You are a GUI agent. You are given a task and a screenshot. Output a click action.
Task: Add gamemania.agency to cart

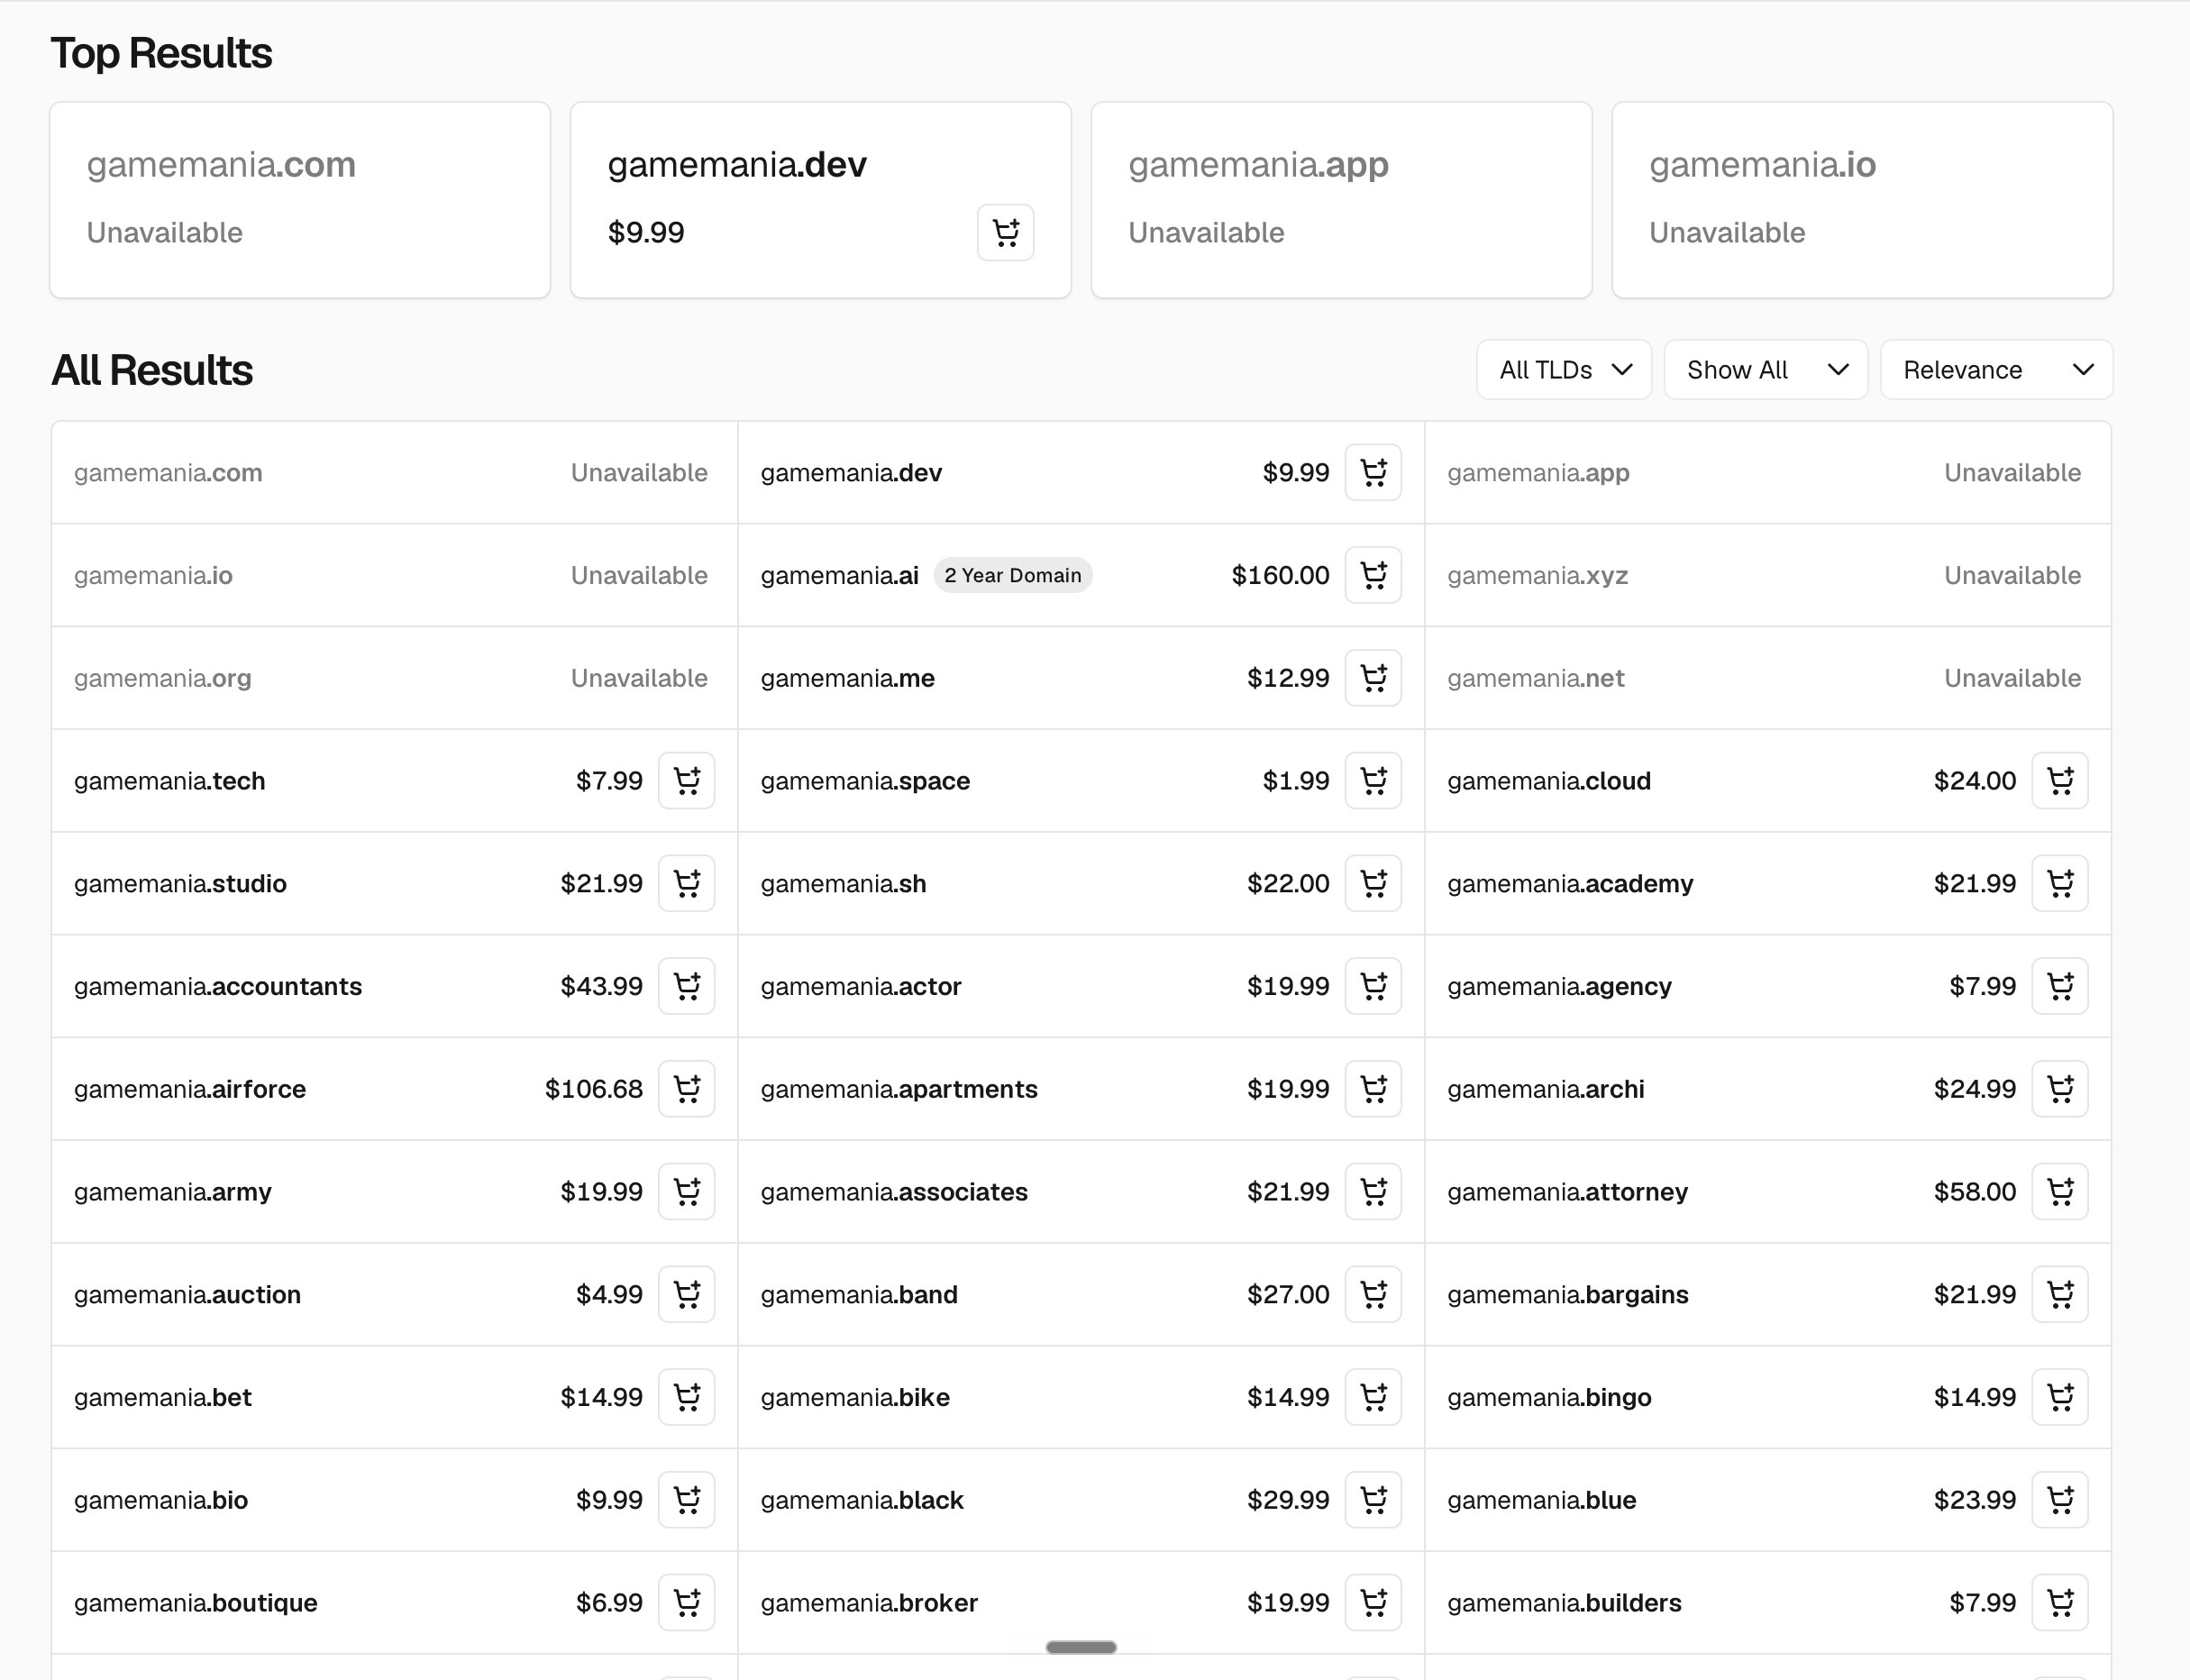(2060, 986)
